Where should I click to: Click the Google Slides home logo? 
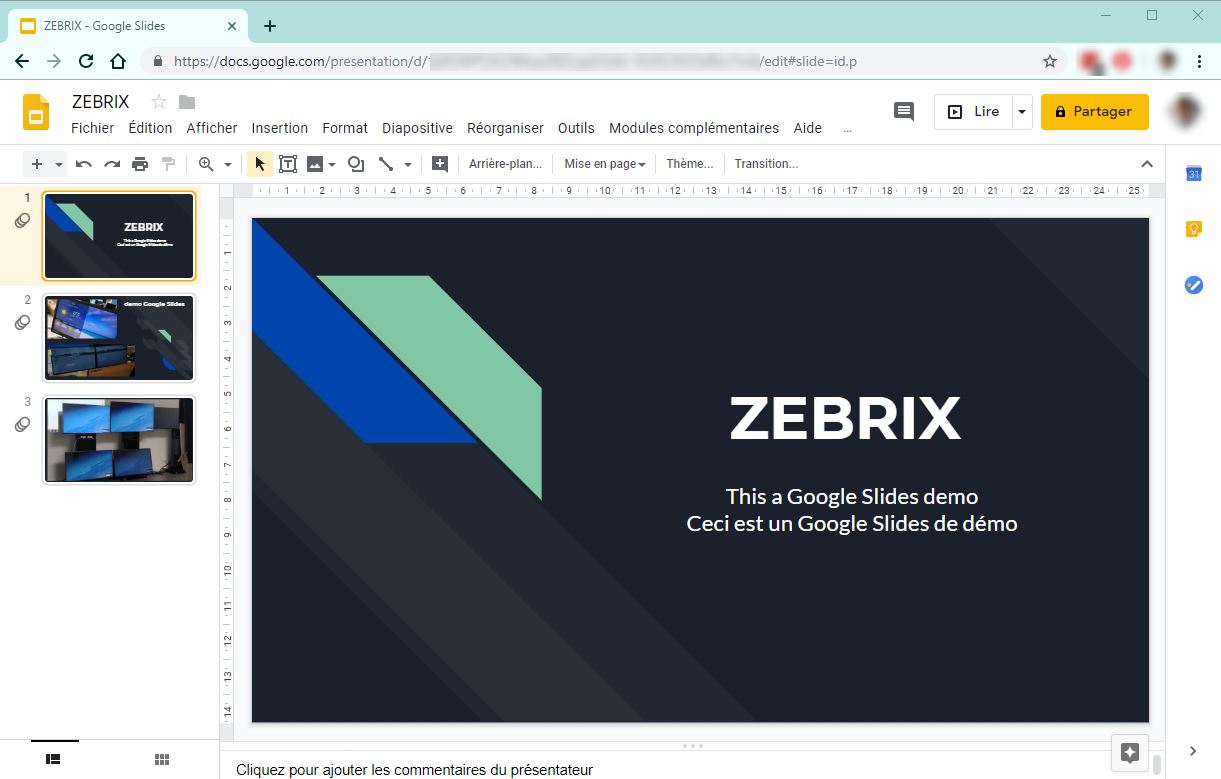click(36, 112)
